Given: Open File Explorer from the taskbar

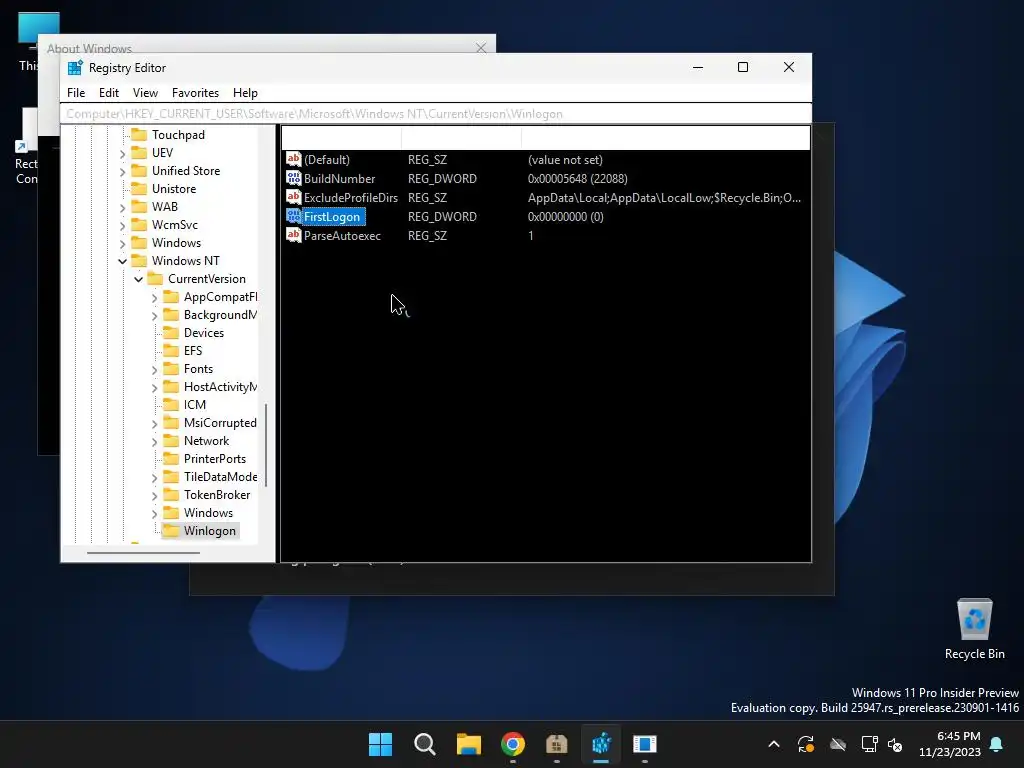Looking at the screenshot, I should point(469,744).
